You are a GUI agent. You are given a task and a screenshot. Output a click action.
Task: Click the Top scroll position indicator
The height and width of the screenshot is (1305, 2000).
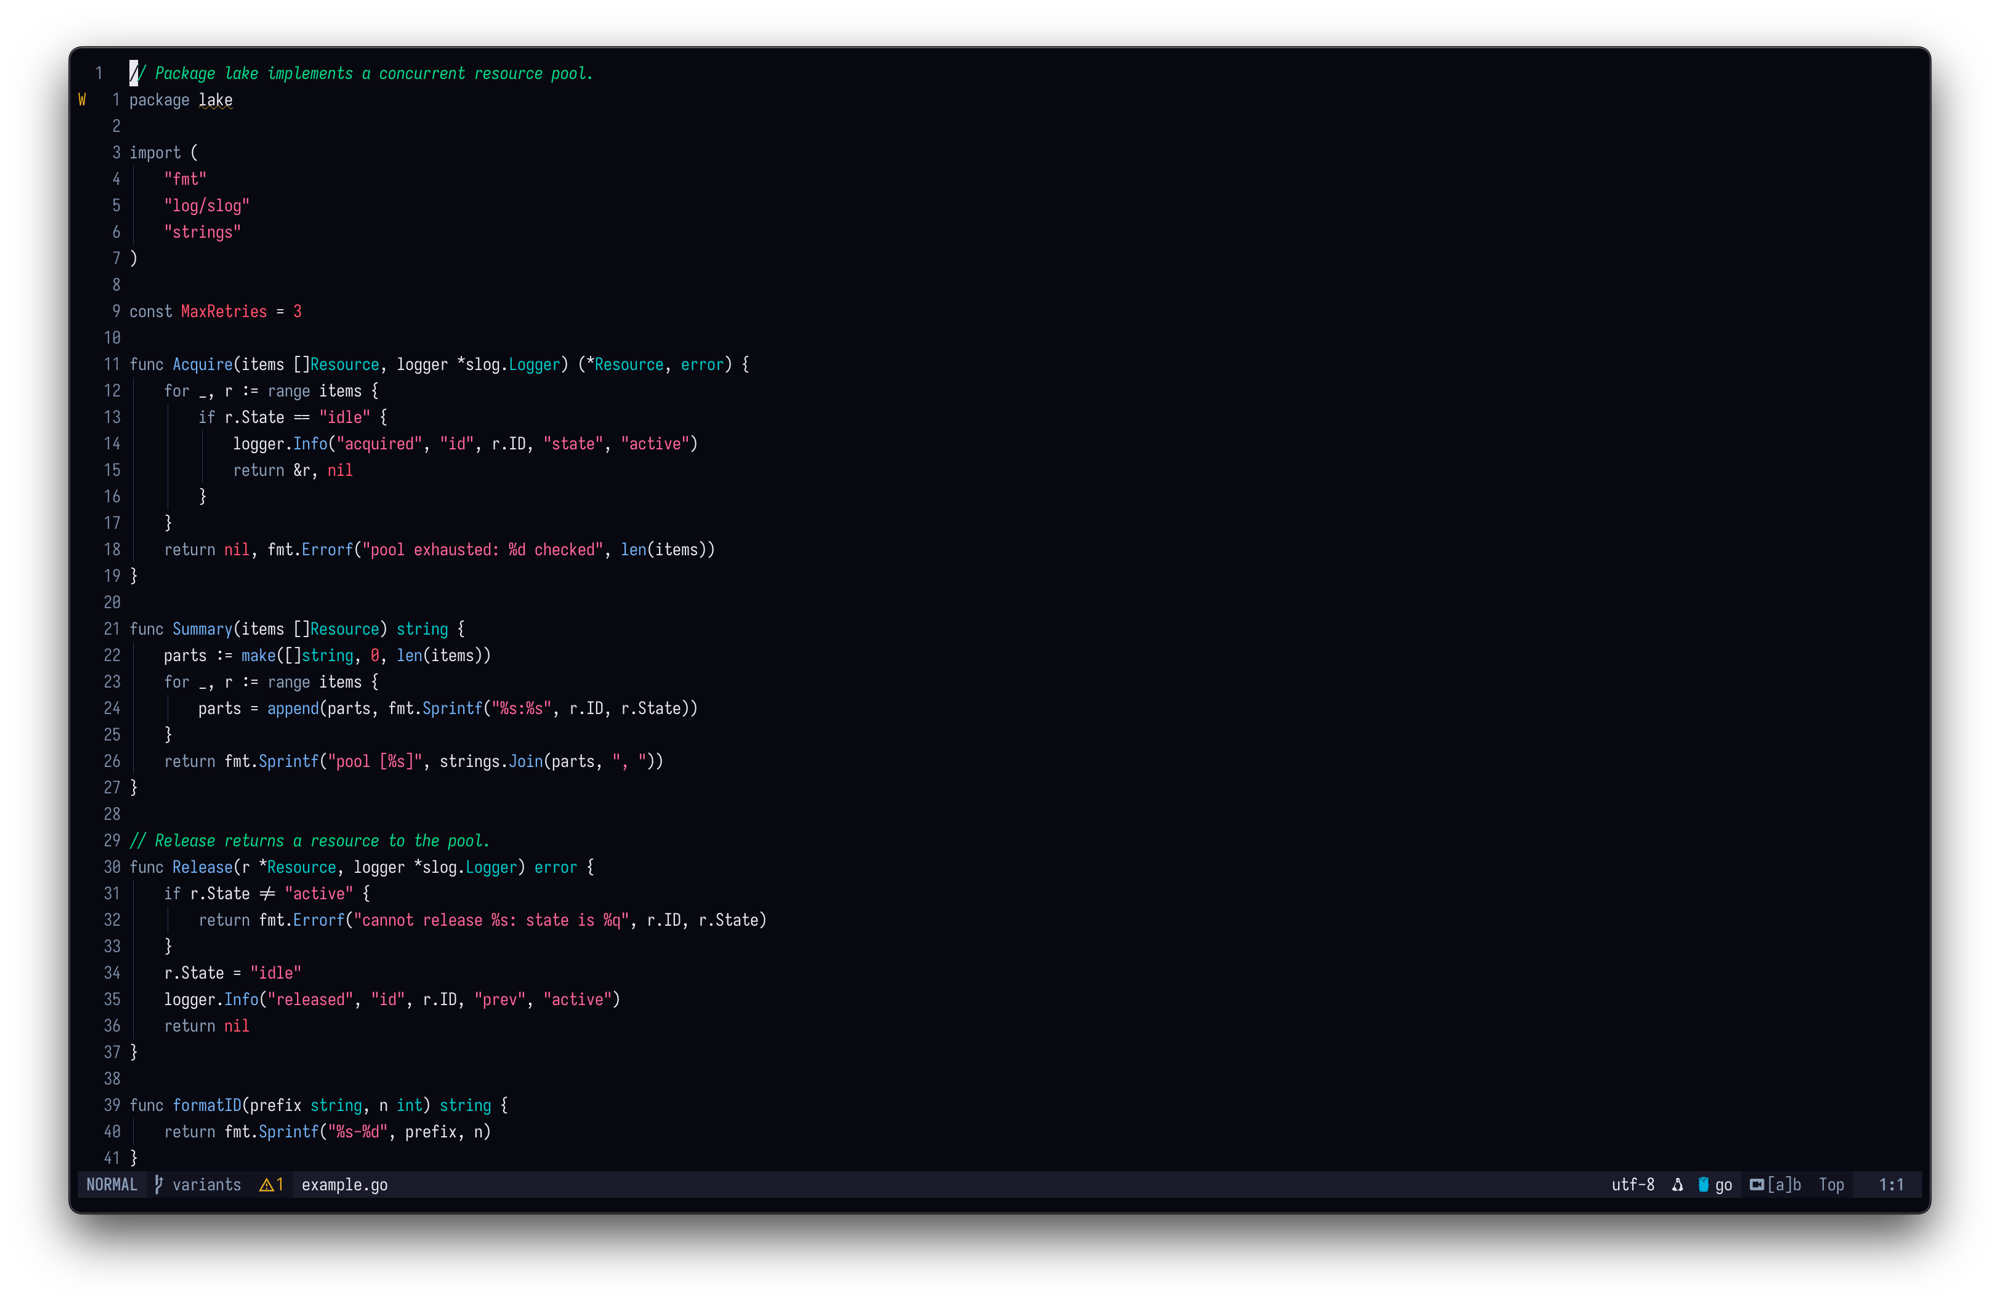(1831, 1185)
